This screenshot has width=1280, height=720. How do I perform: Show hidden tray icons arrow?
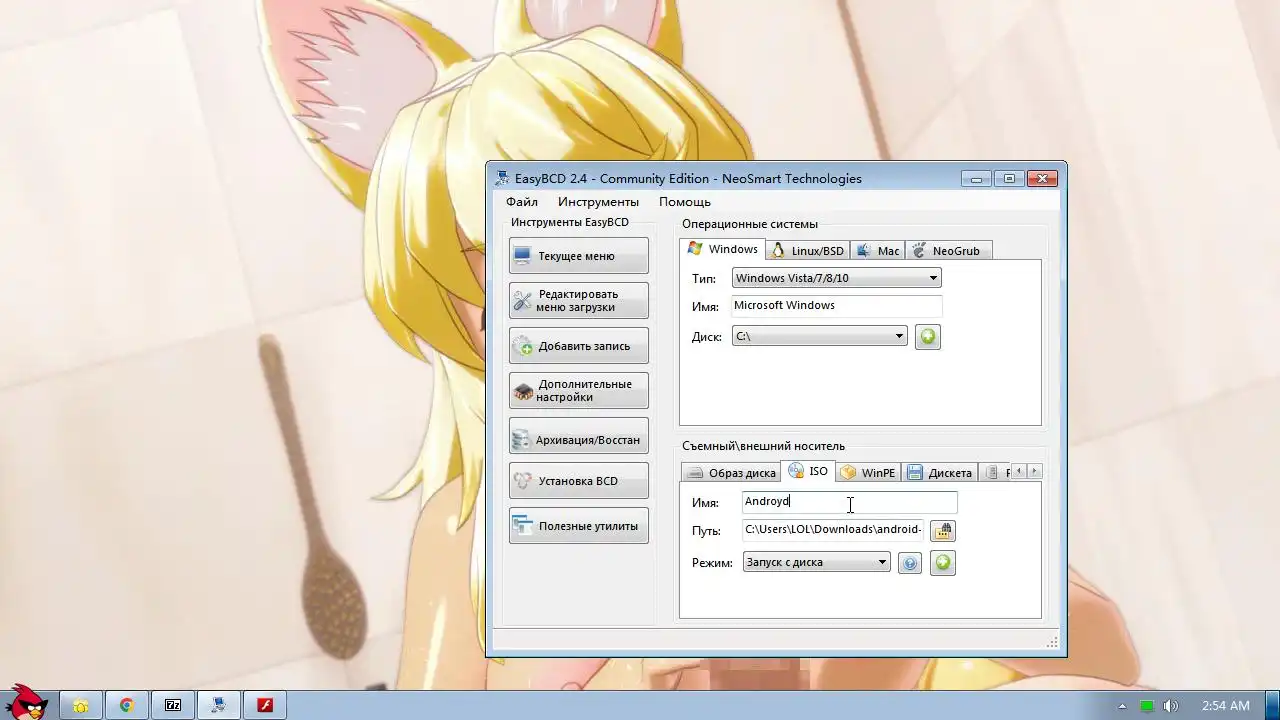pyautogui.click(x=1122, y=706)
